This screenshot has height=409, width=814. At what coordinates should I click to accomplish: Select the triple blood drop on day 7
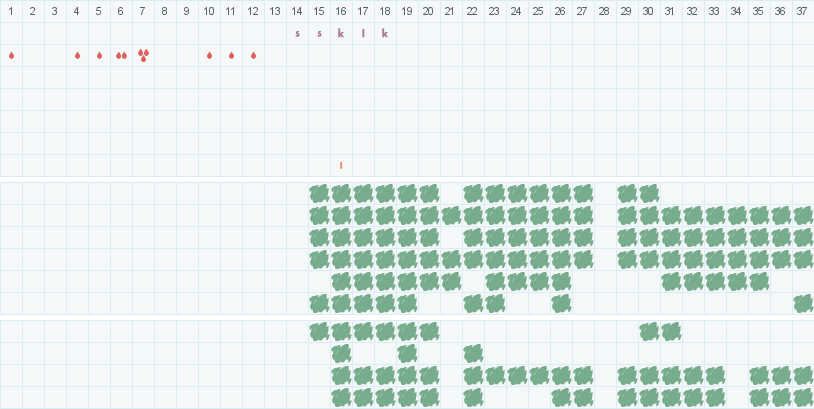pyautogui.click(x=143, y=55)
